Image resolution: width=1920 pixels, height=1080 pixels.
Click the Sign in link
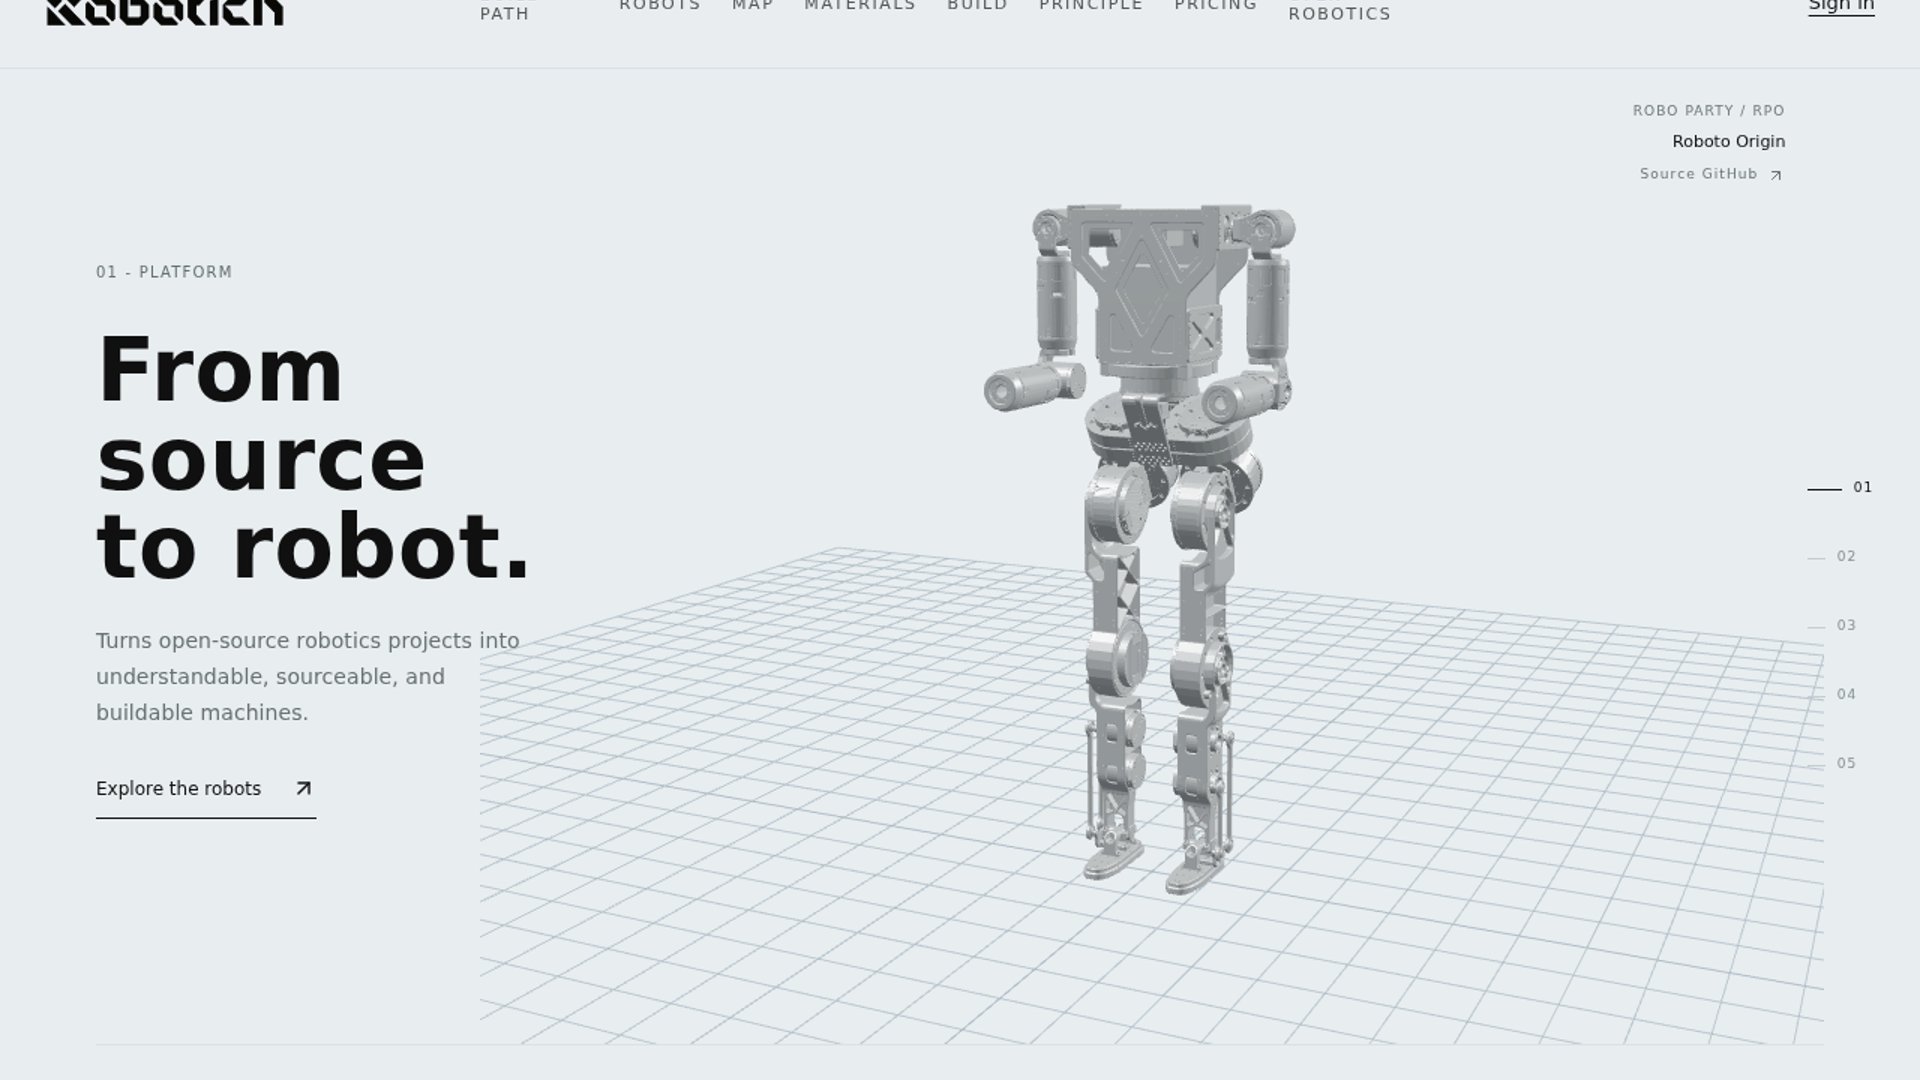click(x=1841, y=6)
